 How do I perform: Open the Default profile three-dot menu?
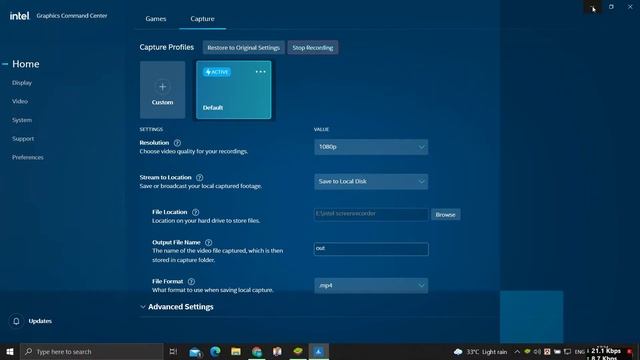(260, 72)
